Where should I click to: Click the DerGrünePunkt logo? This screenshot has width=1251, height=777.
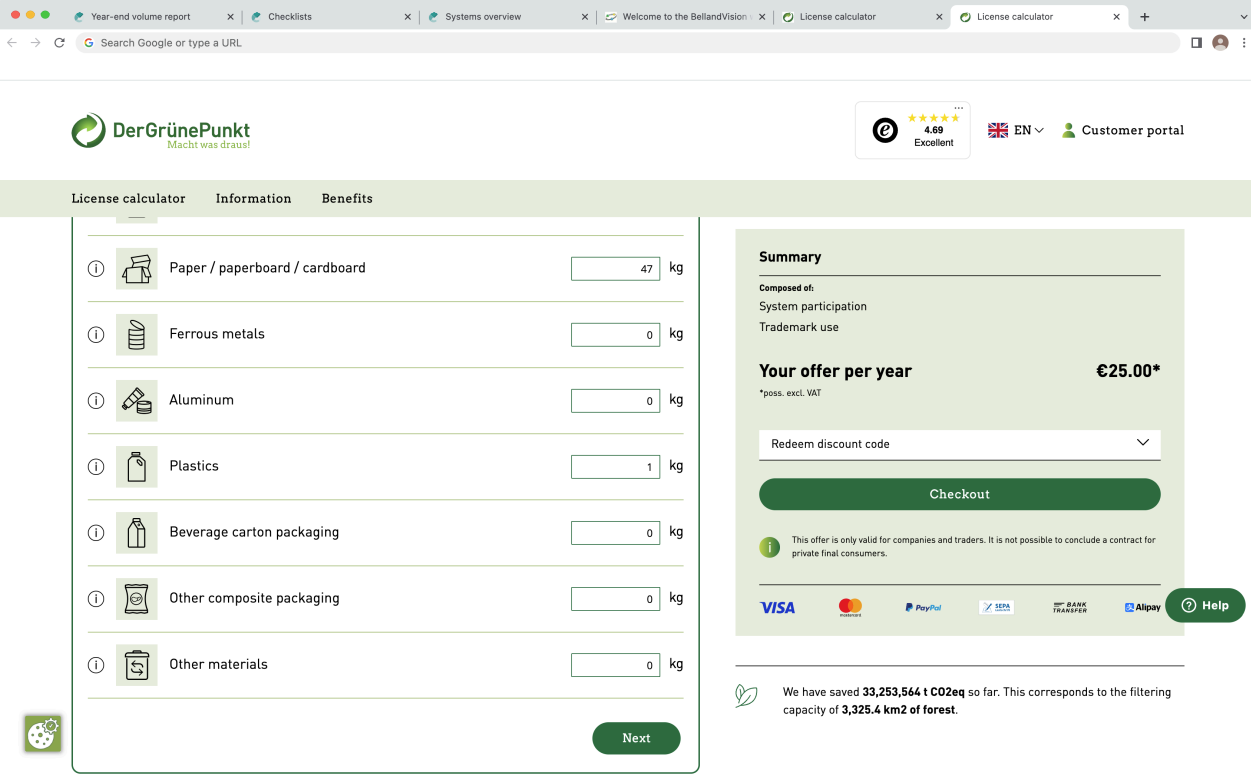[x=161, y=131]
